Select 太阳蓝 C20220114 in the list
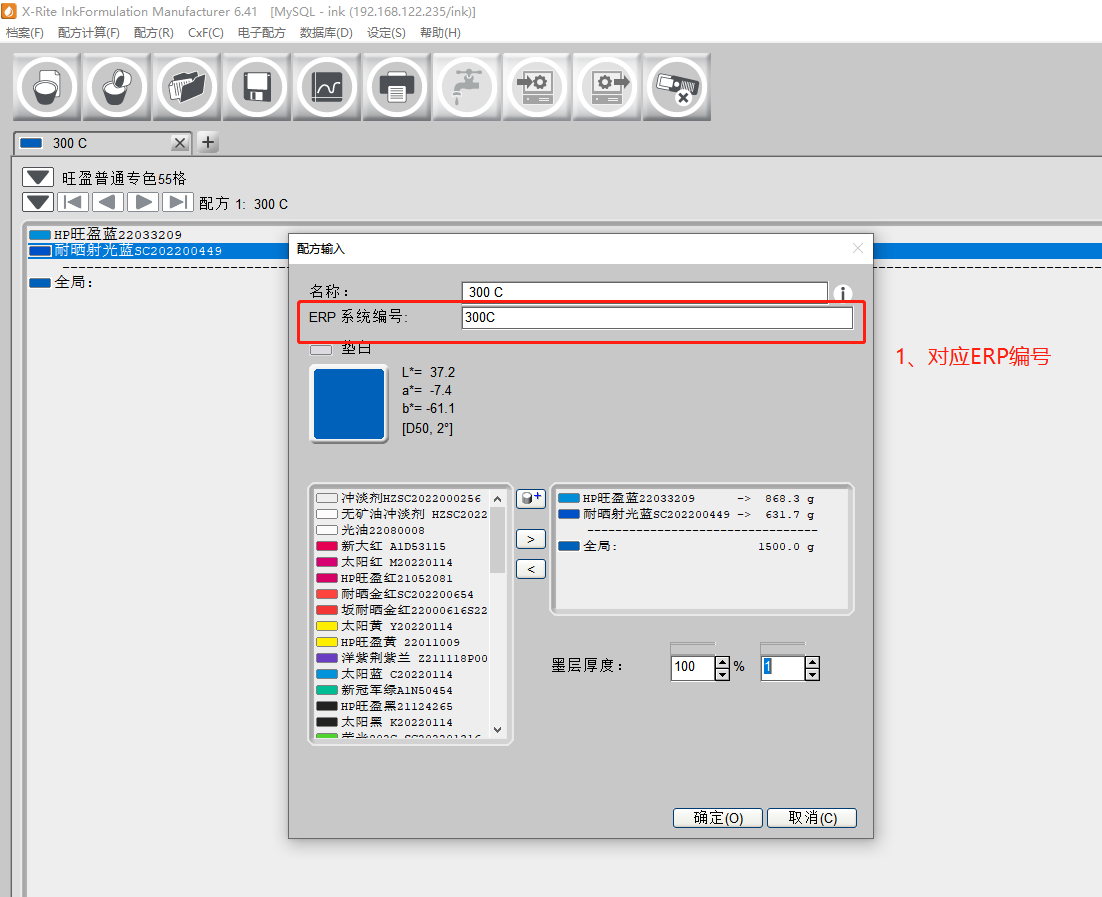The height and width of the screenshot is (897, 1102). point(401,674)
